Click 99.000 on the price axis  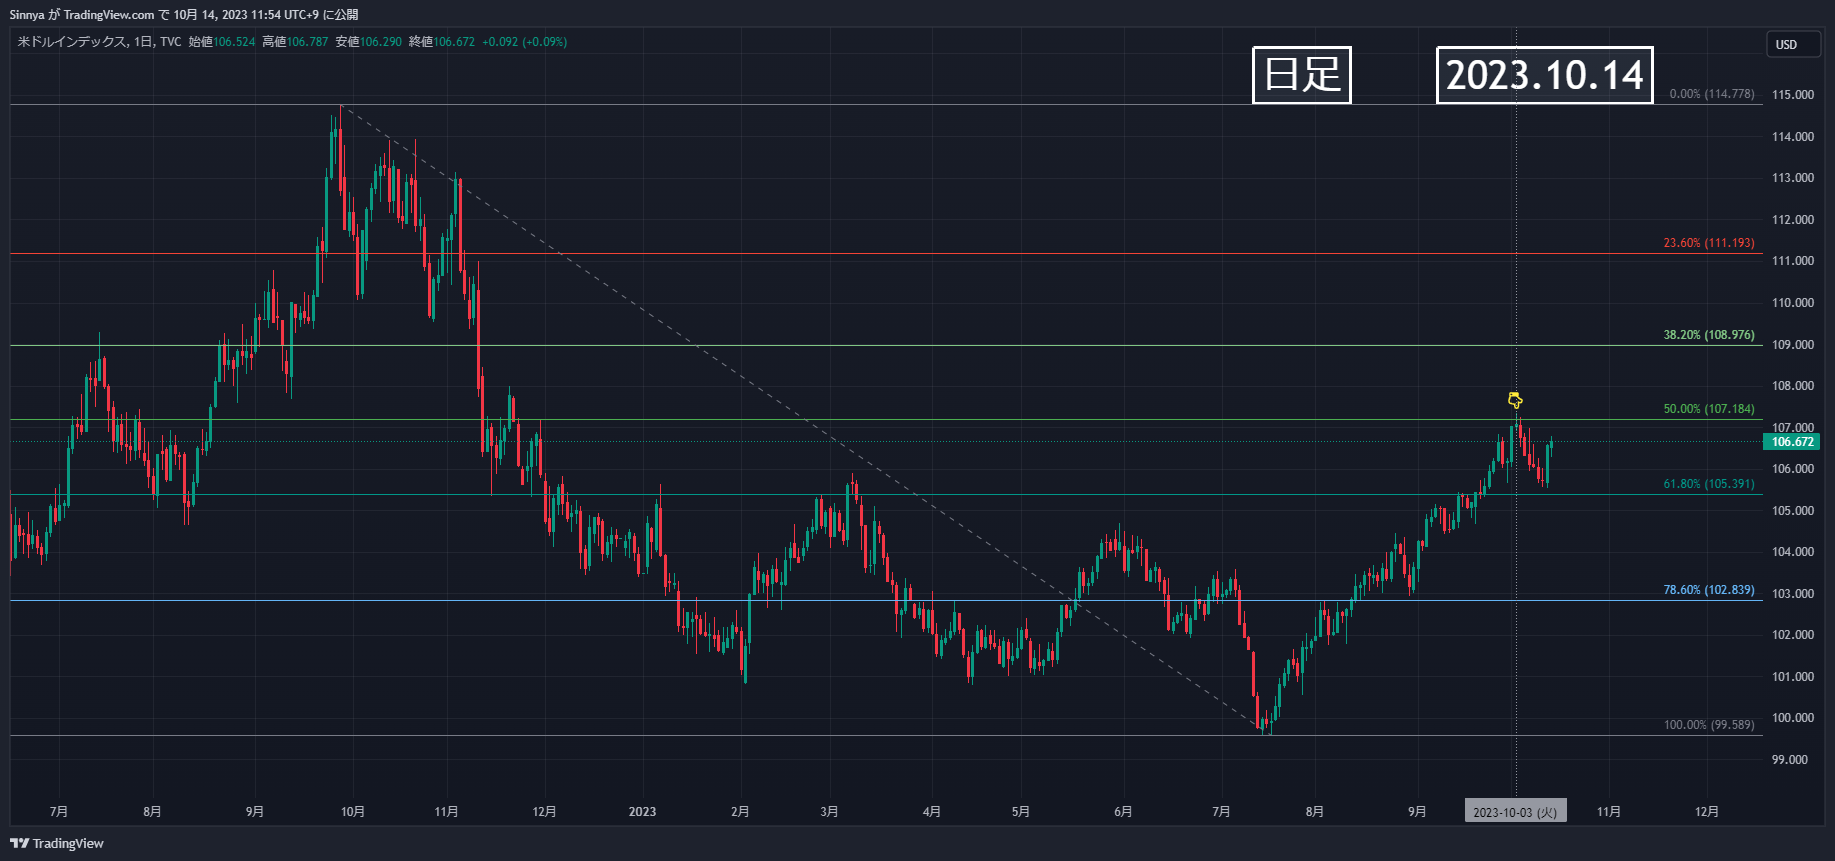tap(1789, 760)
